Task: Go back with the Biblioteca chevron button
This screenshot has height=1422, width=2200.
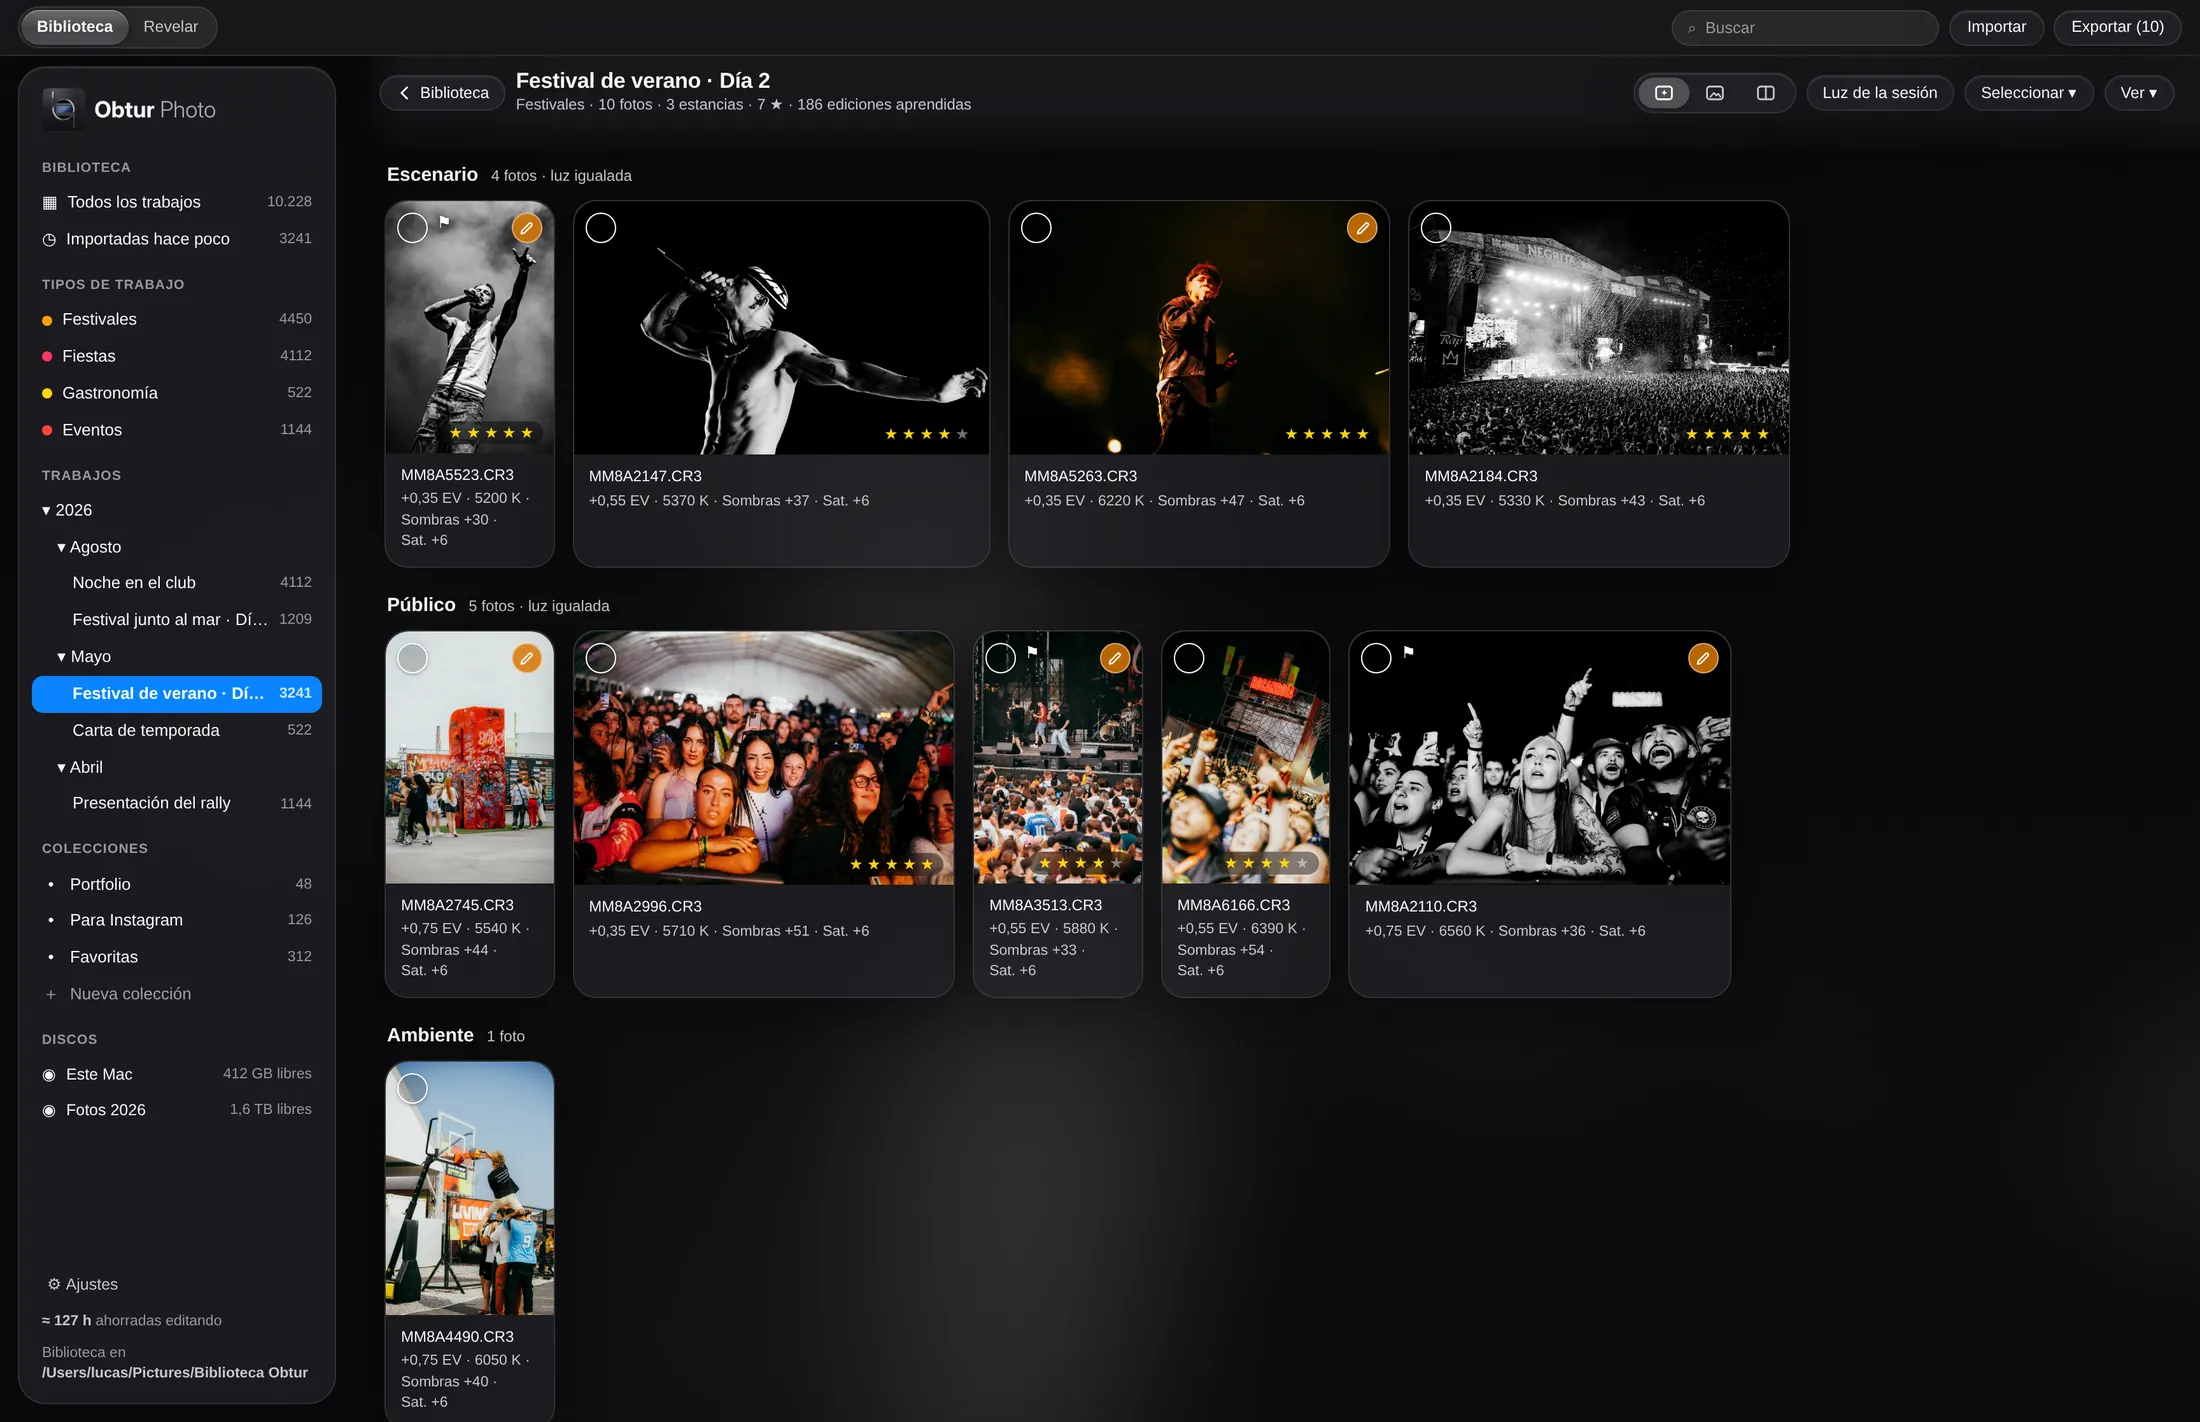Action: pos(442,93)
